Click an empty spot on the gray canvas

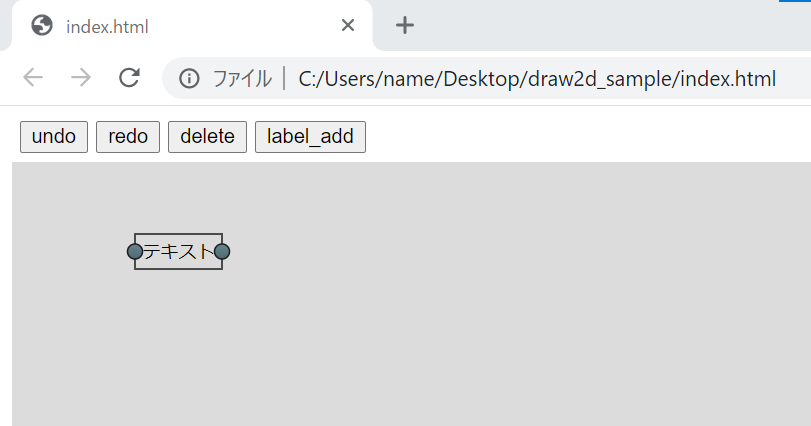coord(465,310)
